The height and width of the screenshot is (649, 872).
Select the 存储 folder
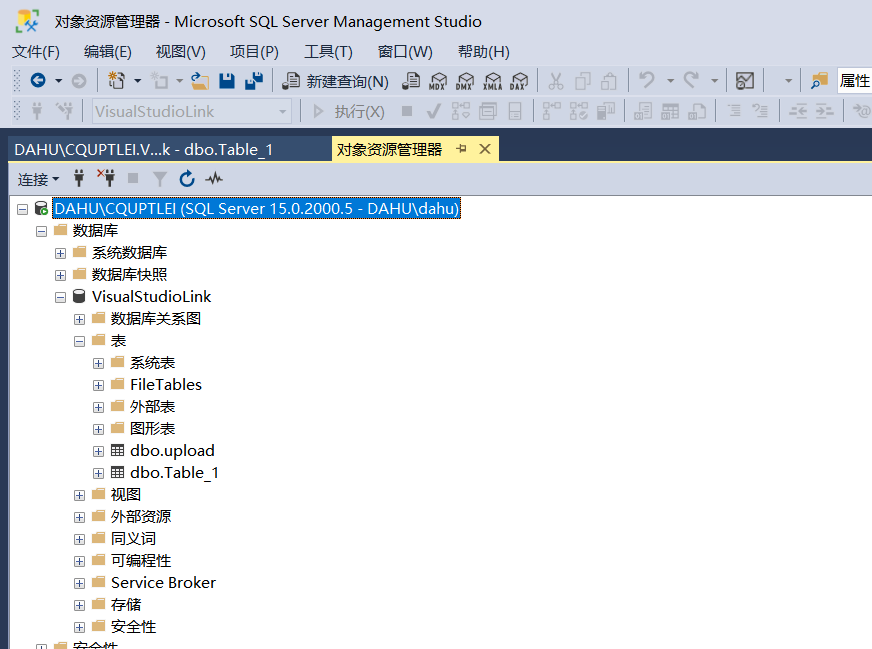click(x=126, y=605)
